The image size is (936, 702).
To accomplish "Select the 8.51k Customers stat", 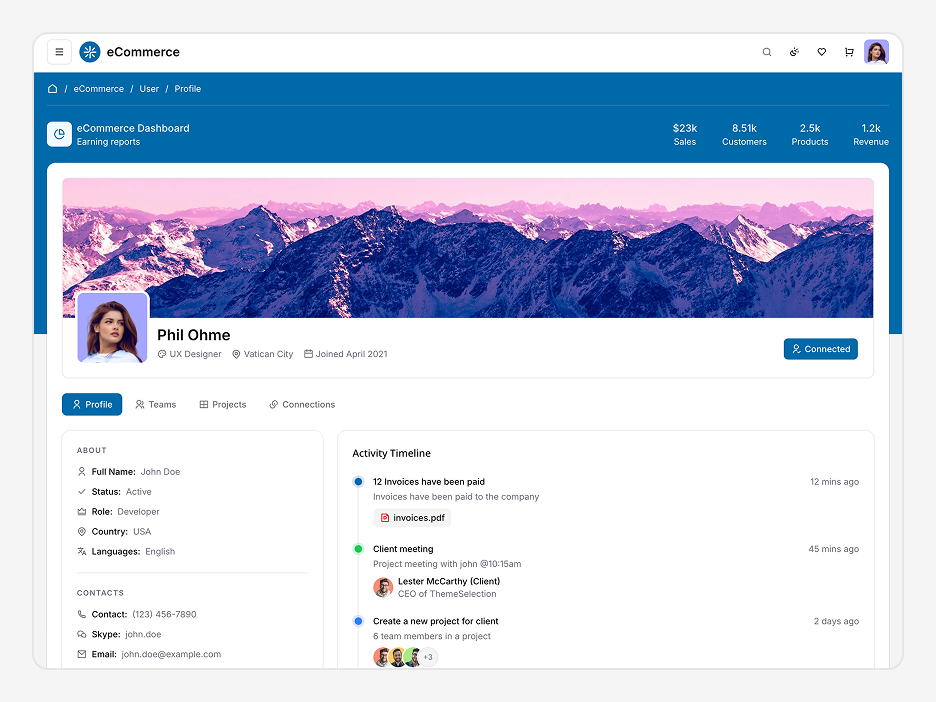I will (744, 134).
